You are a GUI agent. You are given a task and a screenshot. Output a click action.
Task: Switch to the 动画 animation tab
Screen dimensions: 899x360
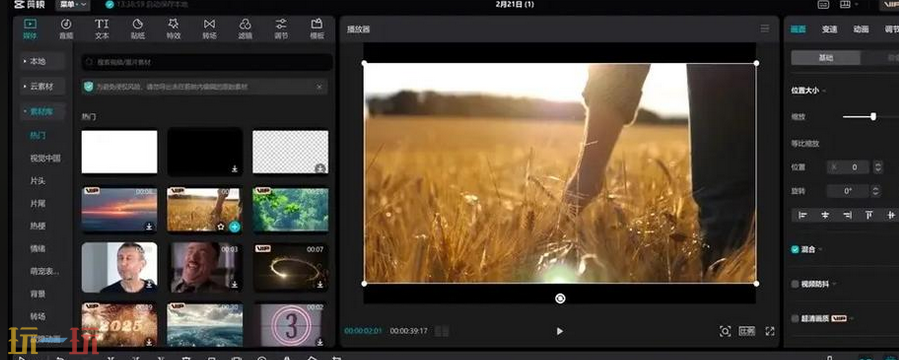[861, 29]
